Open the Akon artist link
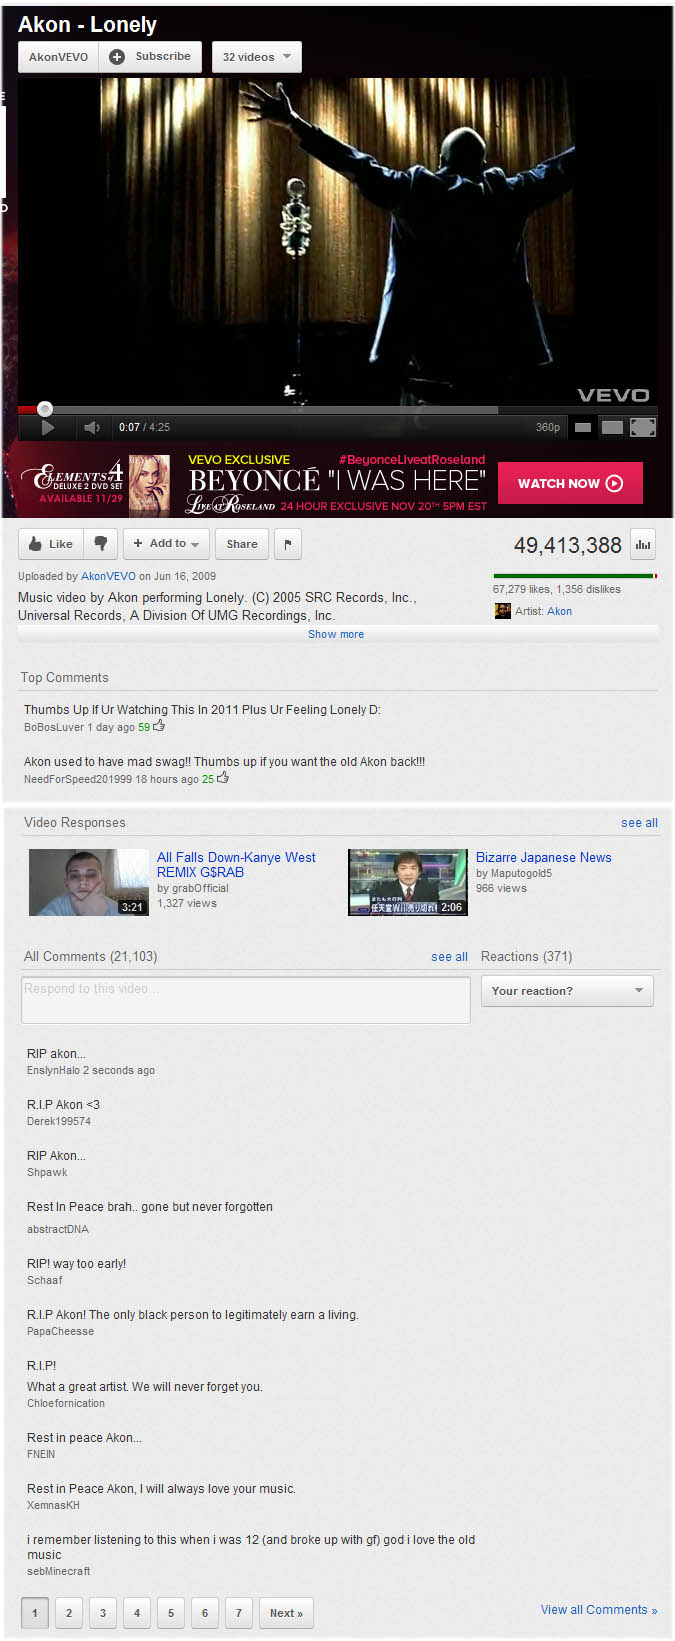Viewport: 675px width, 1641px height. tap(559, 611)
